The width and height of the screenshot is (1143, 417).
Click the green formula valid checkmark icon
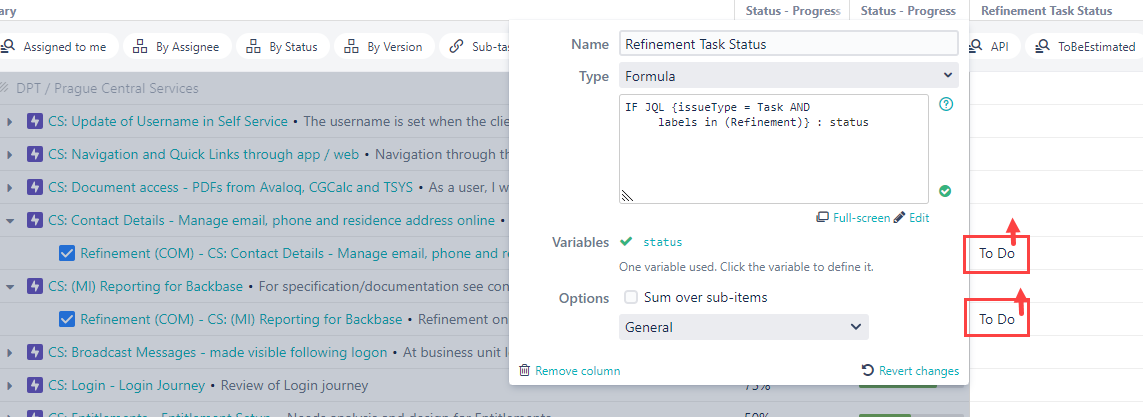tap(945, 191)
